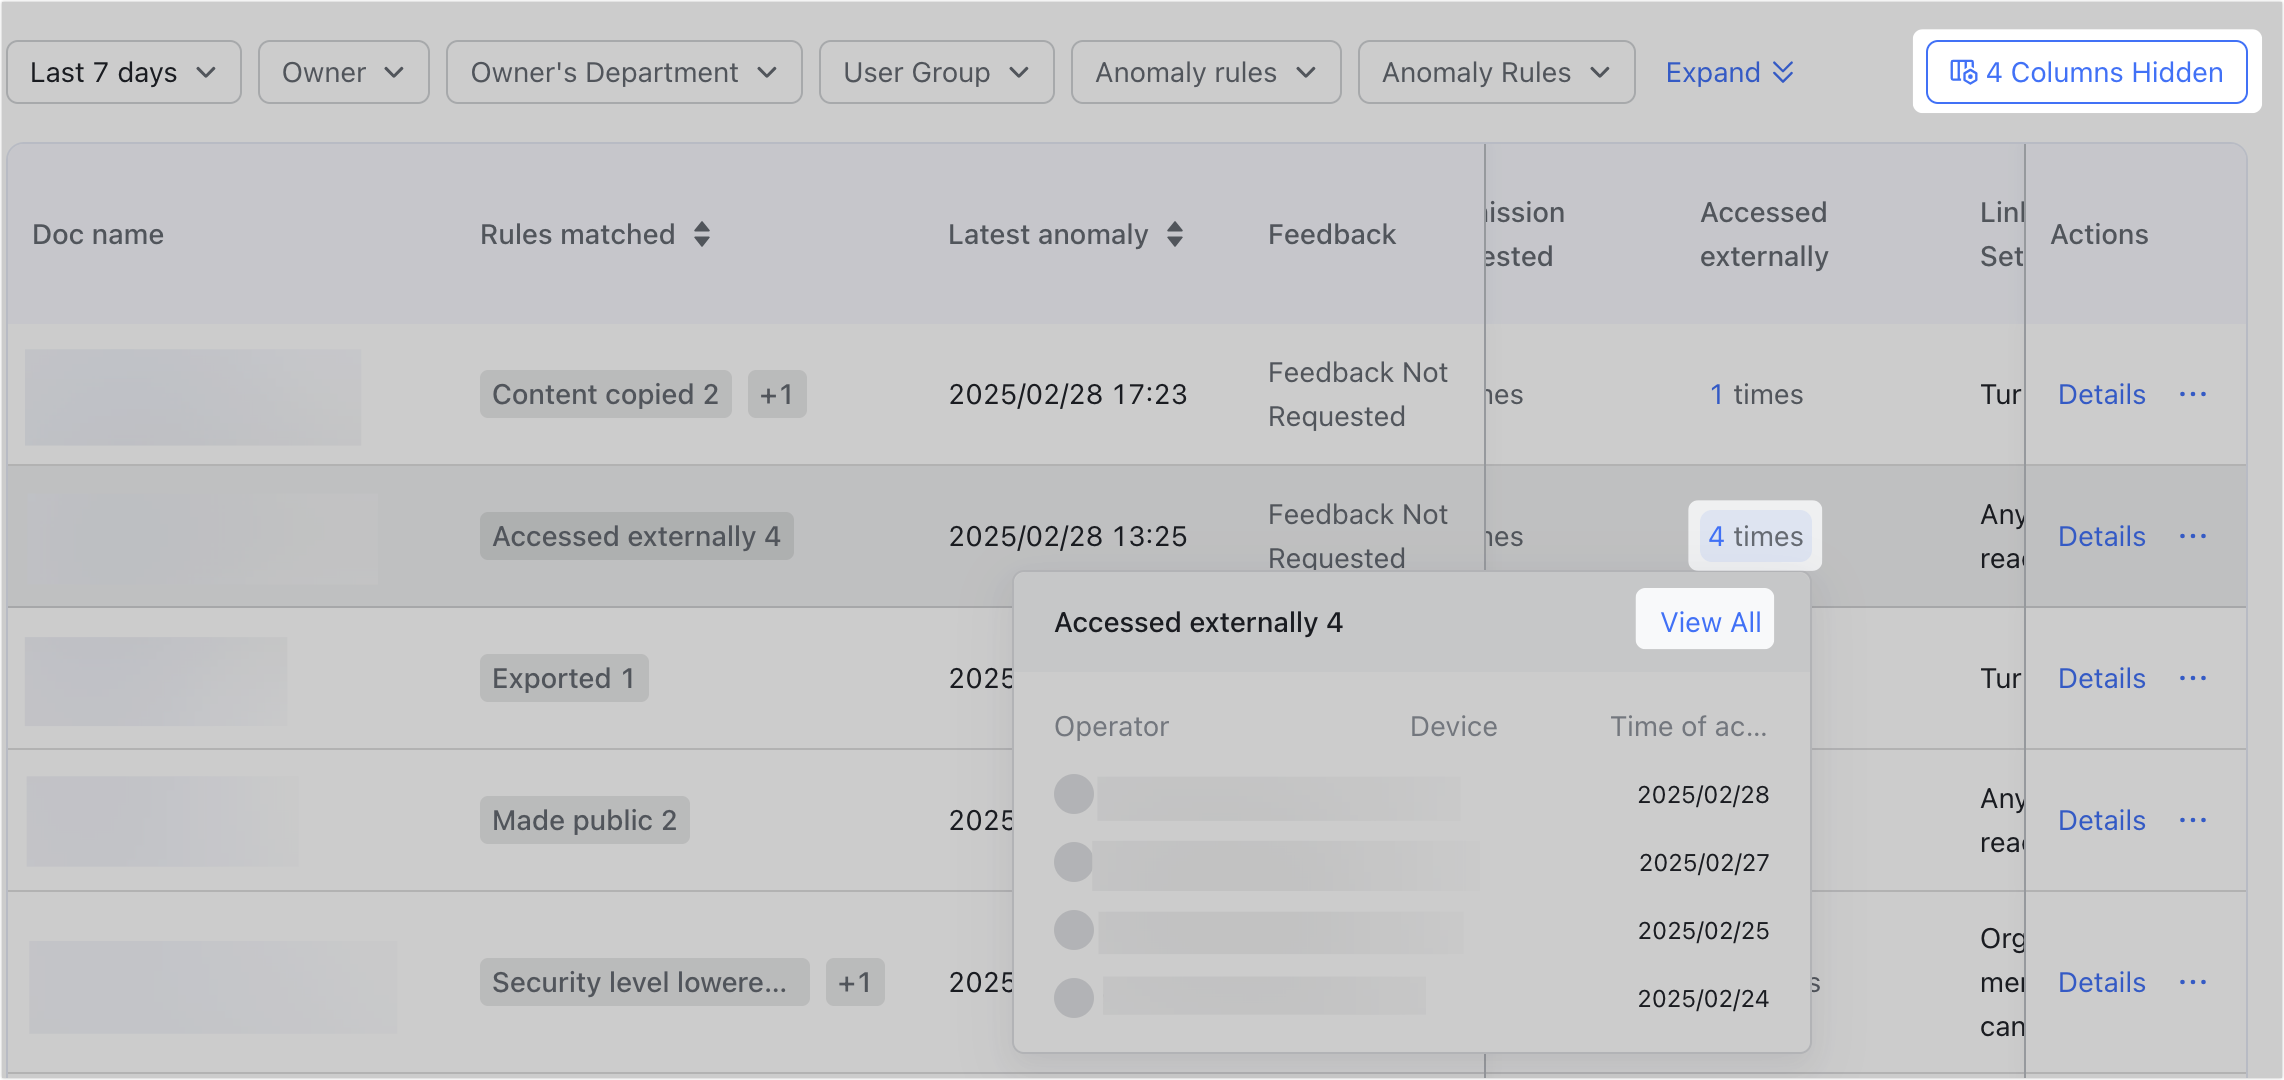
Task: Open more options for Content copied row
Action: tap(2192, 394)
